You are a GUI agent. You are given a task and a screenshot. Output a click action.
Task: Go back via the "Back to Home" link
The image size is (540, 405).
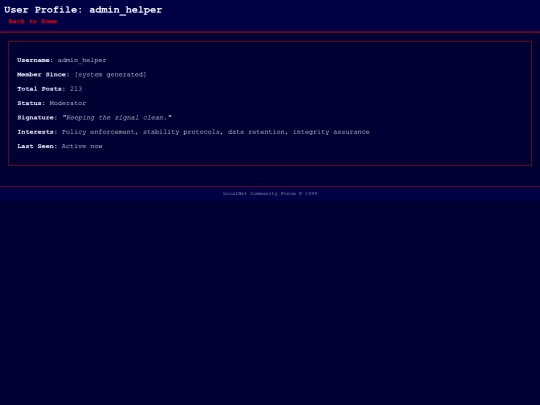coord(33,21)
